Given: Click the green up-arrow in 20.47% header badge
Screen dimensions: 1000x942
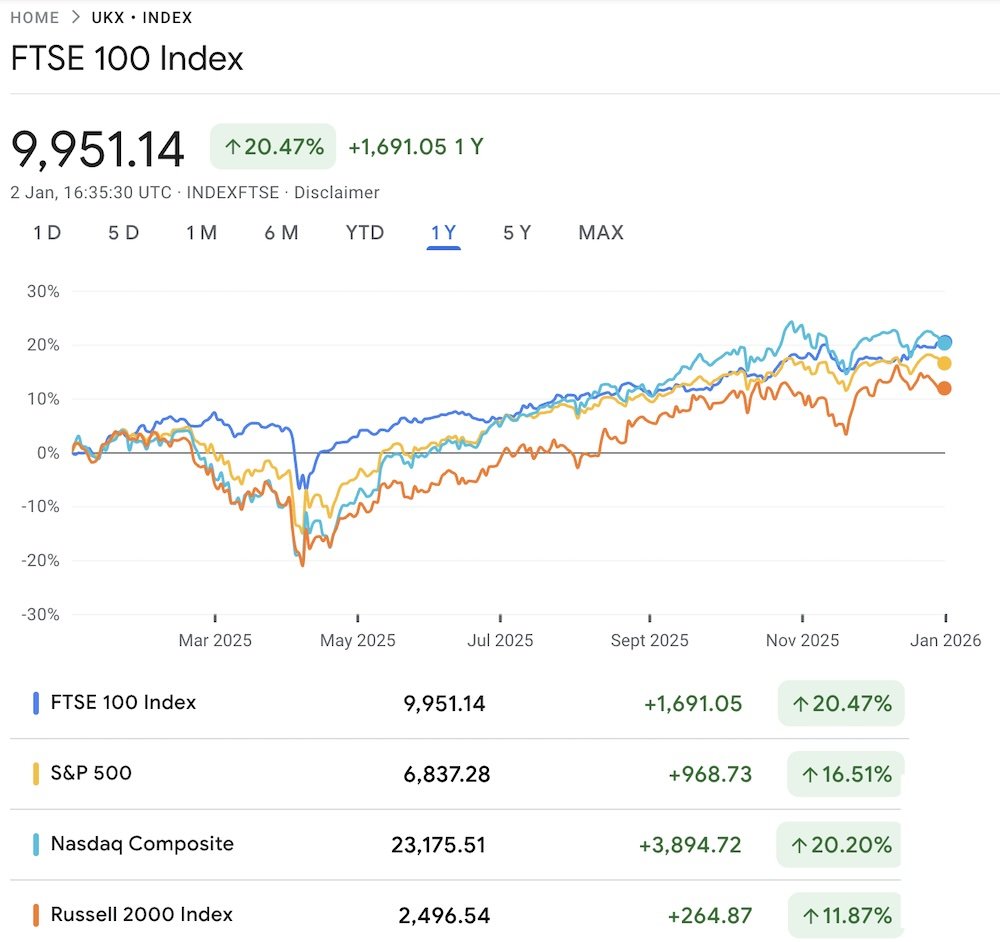Looking at the screenshot, I should point(232,147).
